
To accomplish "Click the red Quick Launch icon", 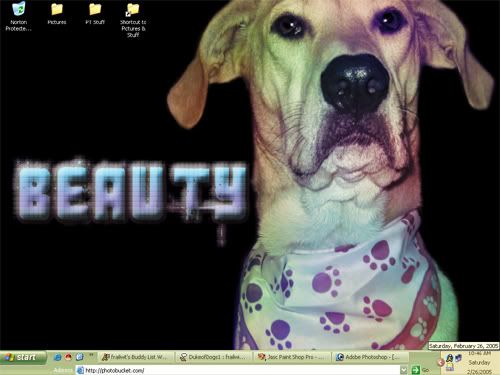I will click(x=69, y=357).
